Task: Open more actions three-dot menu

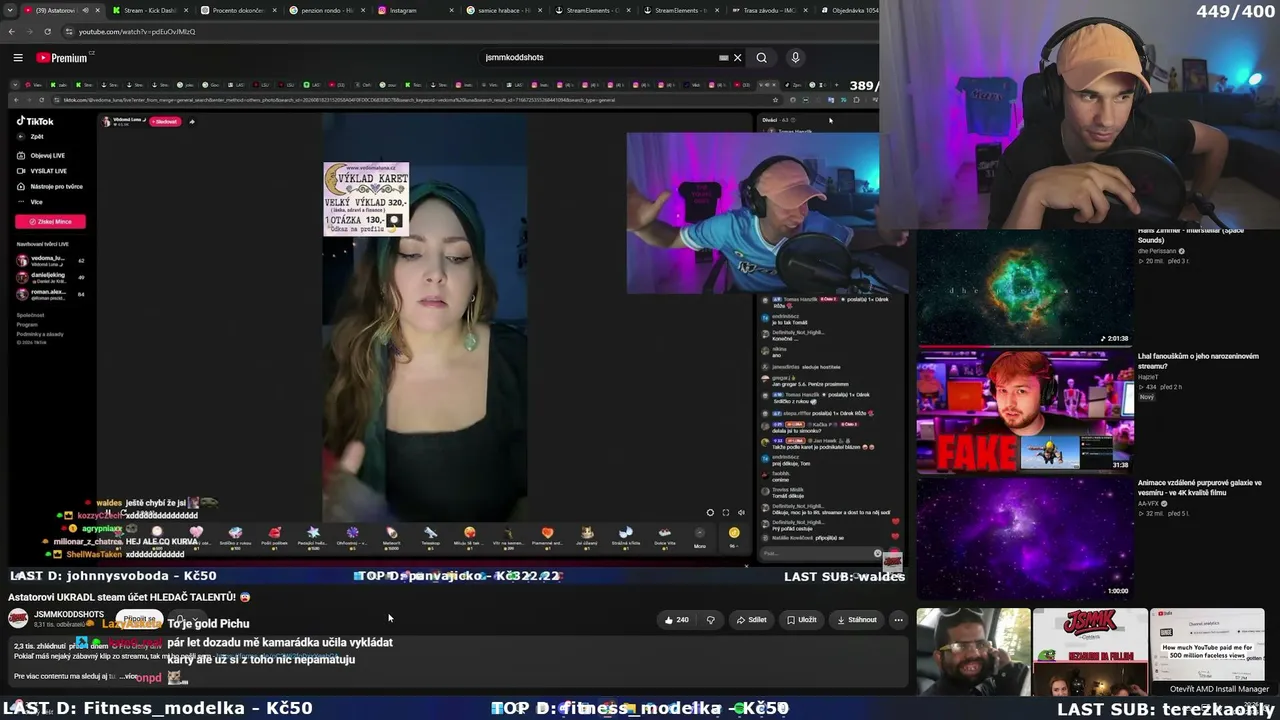Action: point(898,620)
